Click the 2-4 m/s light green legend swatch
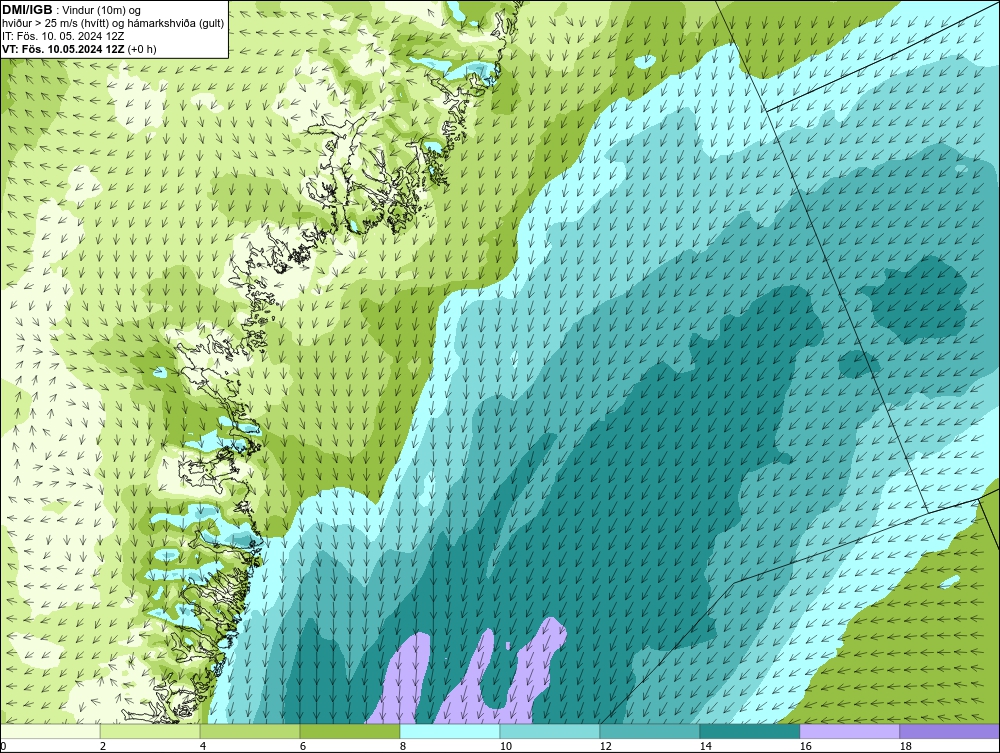The image size is (1000, 753). (150, 731)
